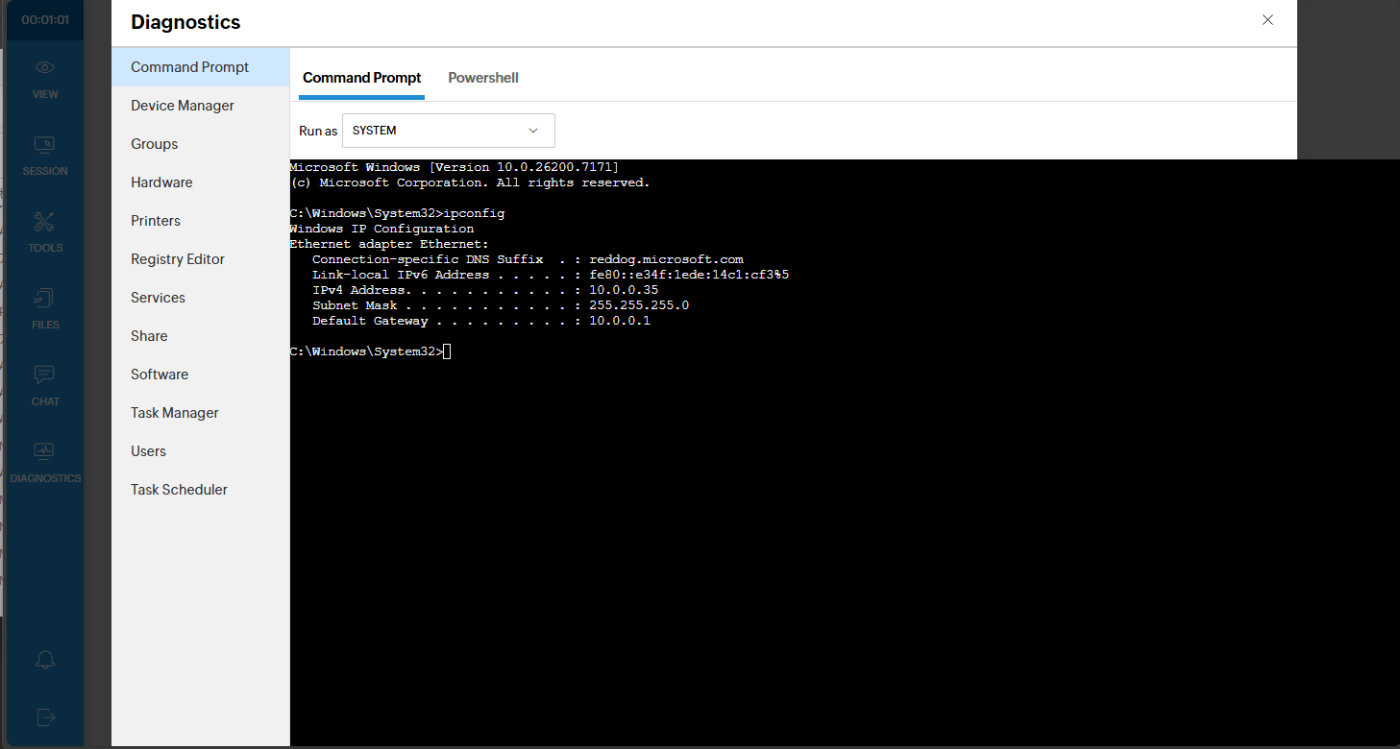Close the Diagnostics dialog
The image size is (1400, 749).
coord(1267,20)
